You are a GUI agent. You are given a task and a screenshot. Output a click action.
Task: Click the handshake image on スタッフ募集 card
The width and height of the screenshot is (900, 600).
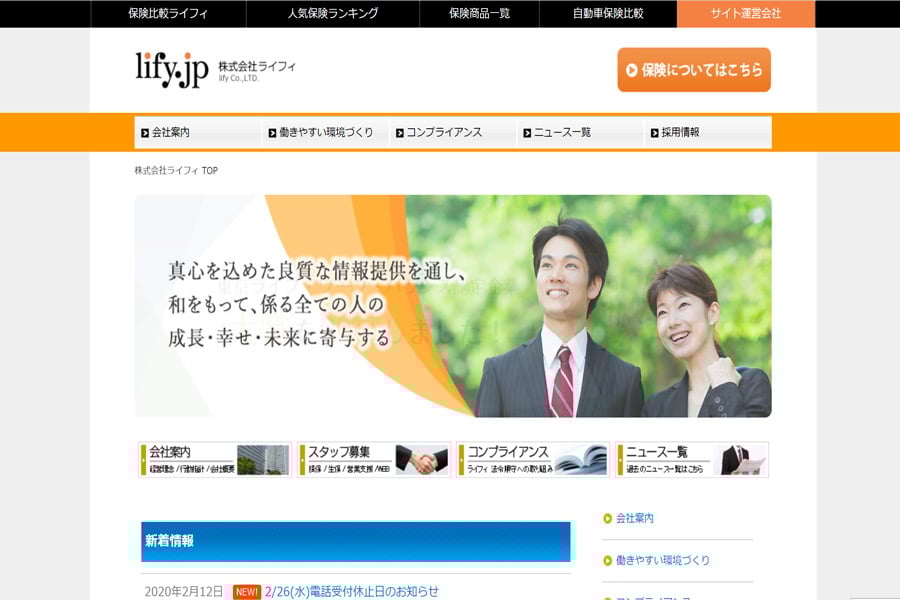click(x=422, y=460)
